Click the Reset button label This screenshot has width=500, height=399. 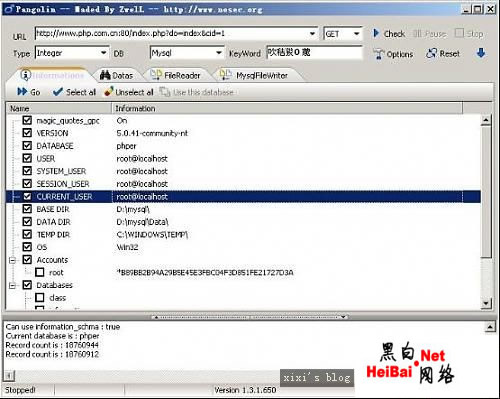point(449,53)
